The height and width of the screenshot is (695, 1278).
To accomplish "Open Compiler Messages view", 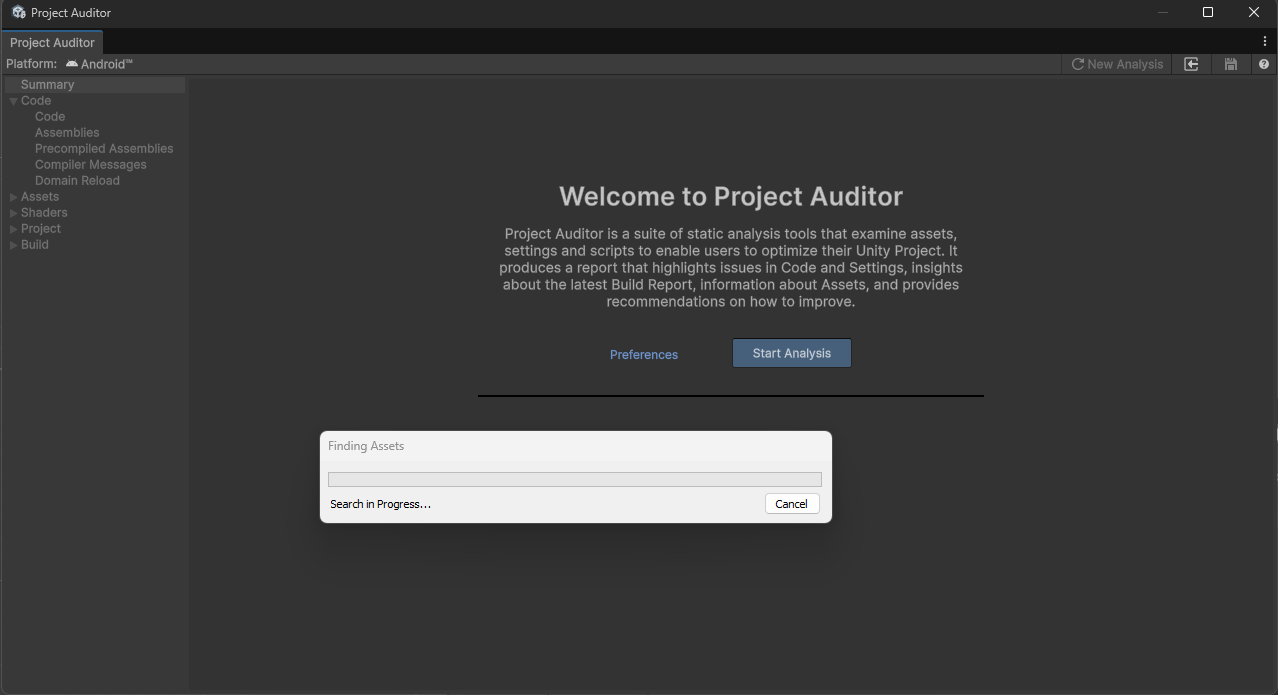I will [x=91, y=165].
